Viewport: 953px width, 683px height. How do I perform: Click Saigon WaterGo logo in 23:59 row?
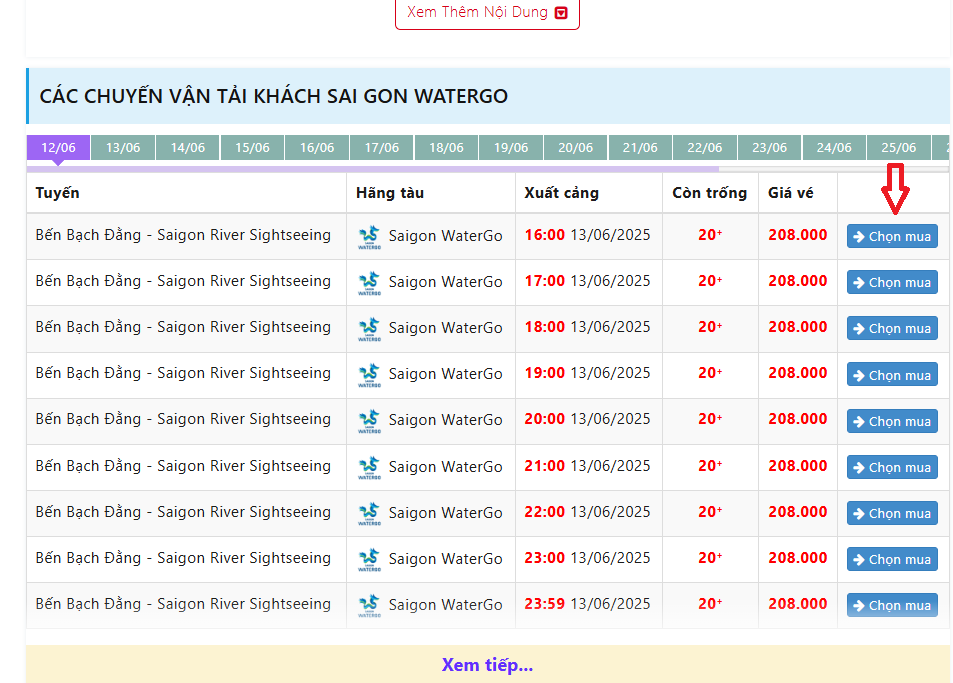369,606
